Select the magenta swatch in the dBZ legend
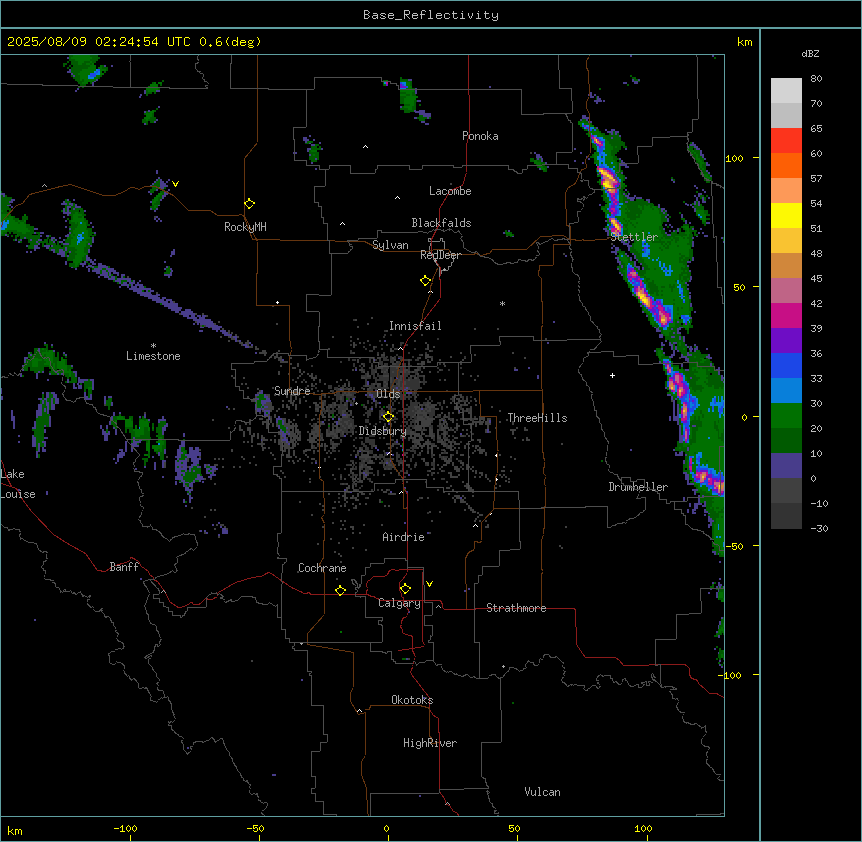The height and width of the screenshot is (842, 862). pos(786,315)
